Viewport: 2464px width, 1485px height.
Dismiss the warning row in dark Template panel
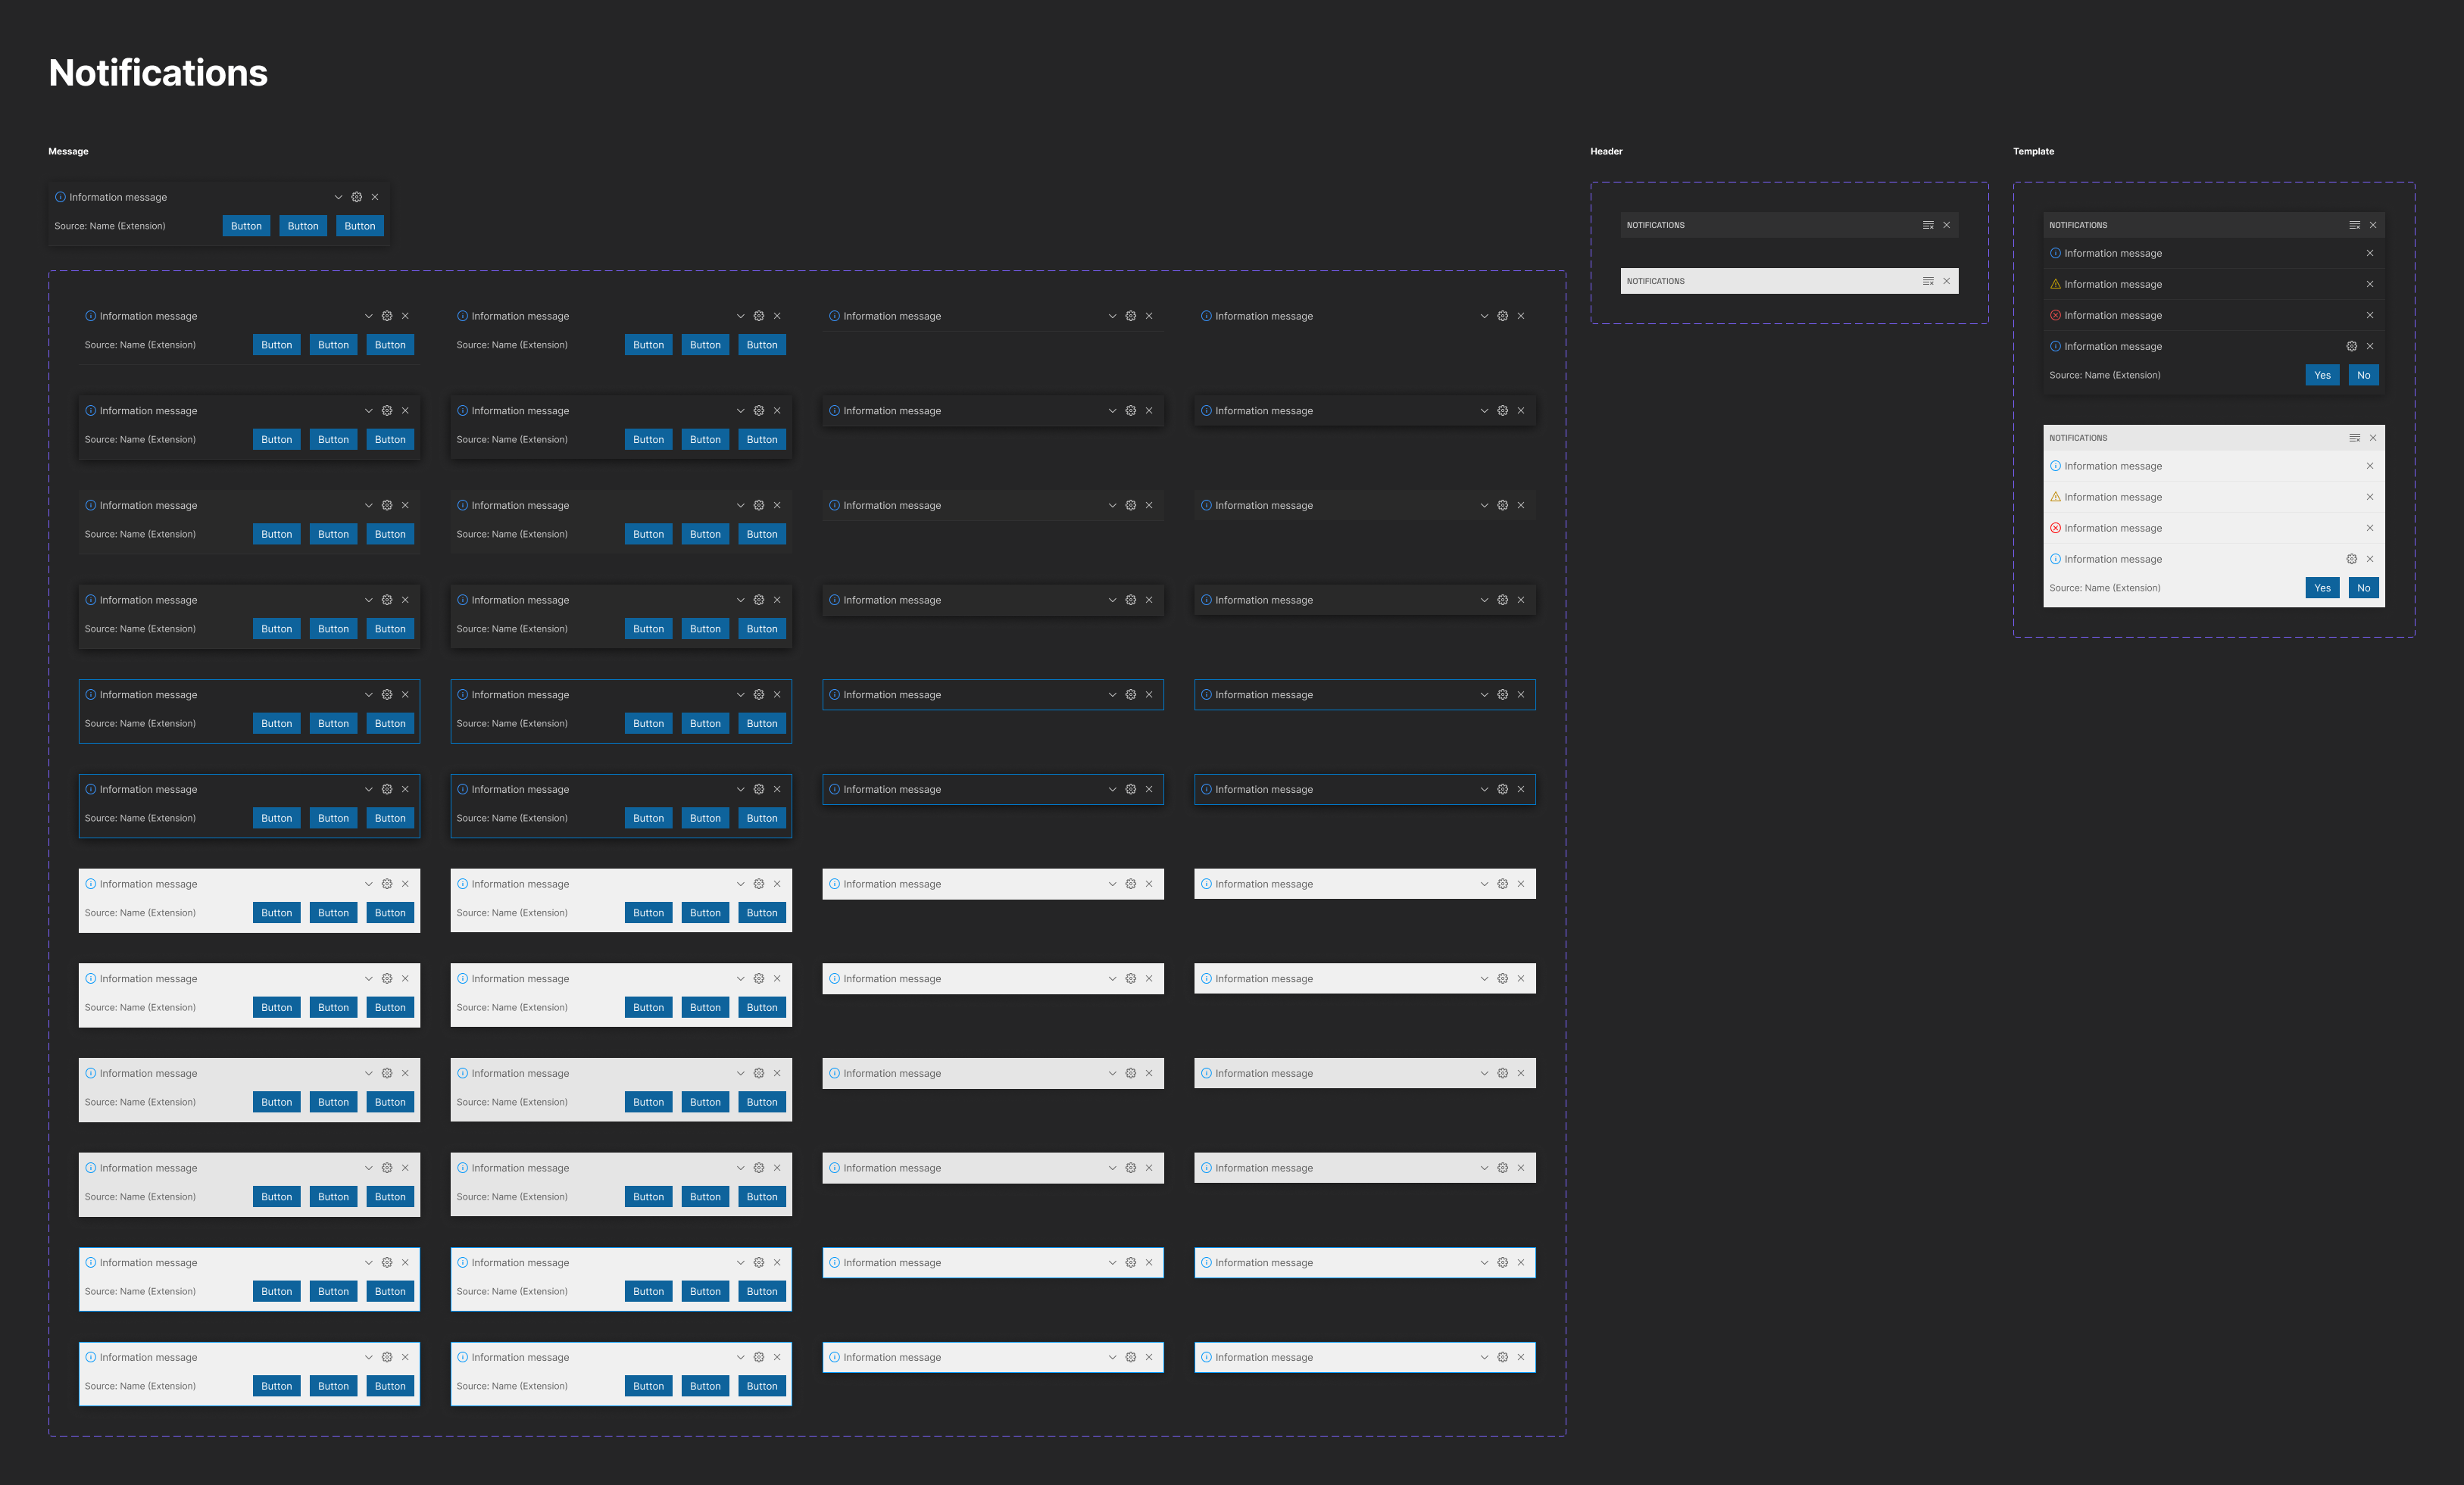pos(2370,284)
